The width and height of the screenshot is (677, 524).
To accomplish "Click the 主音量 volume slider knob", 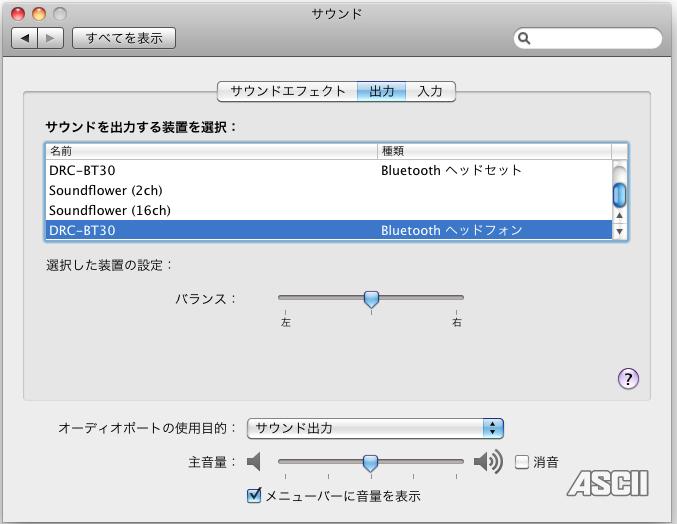I will pos(370,463).
